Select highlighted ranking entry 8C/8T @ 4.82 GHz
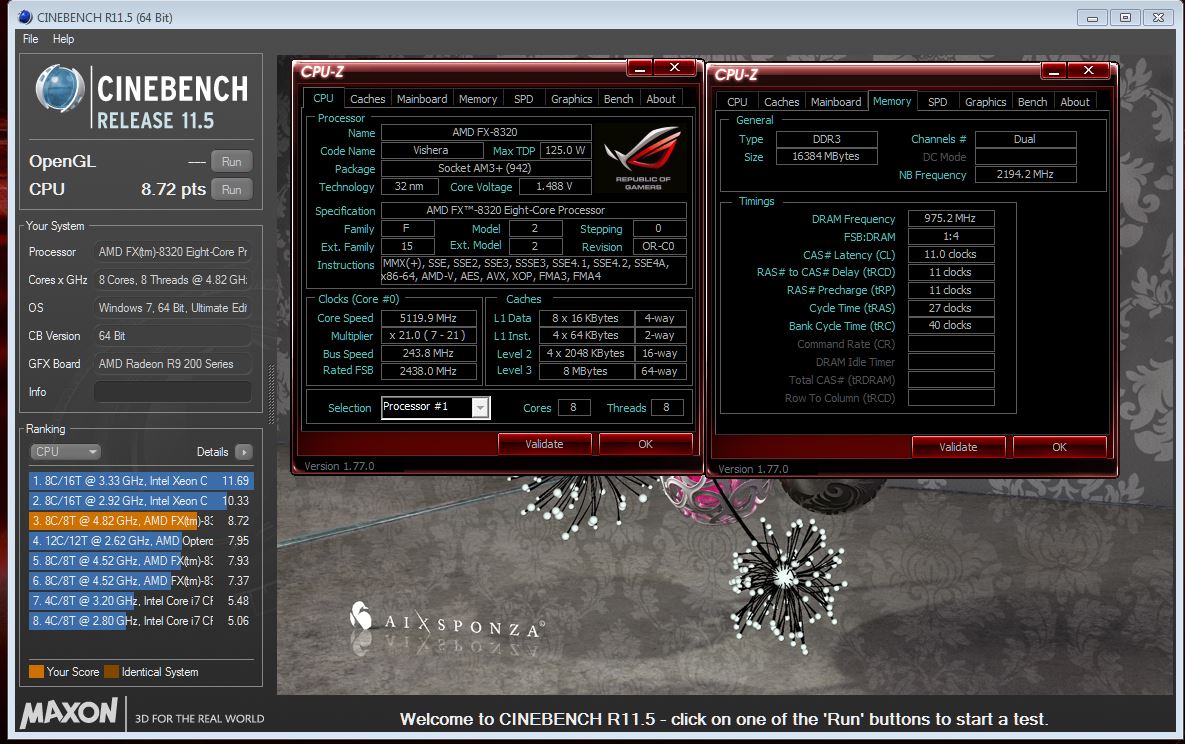Screen dimensions: 1185x744 [141, 521]
